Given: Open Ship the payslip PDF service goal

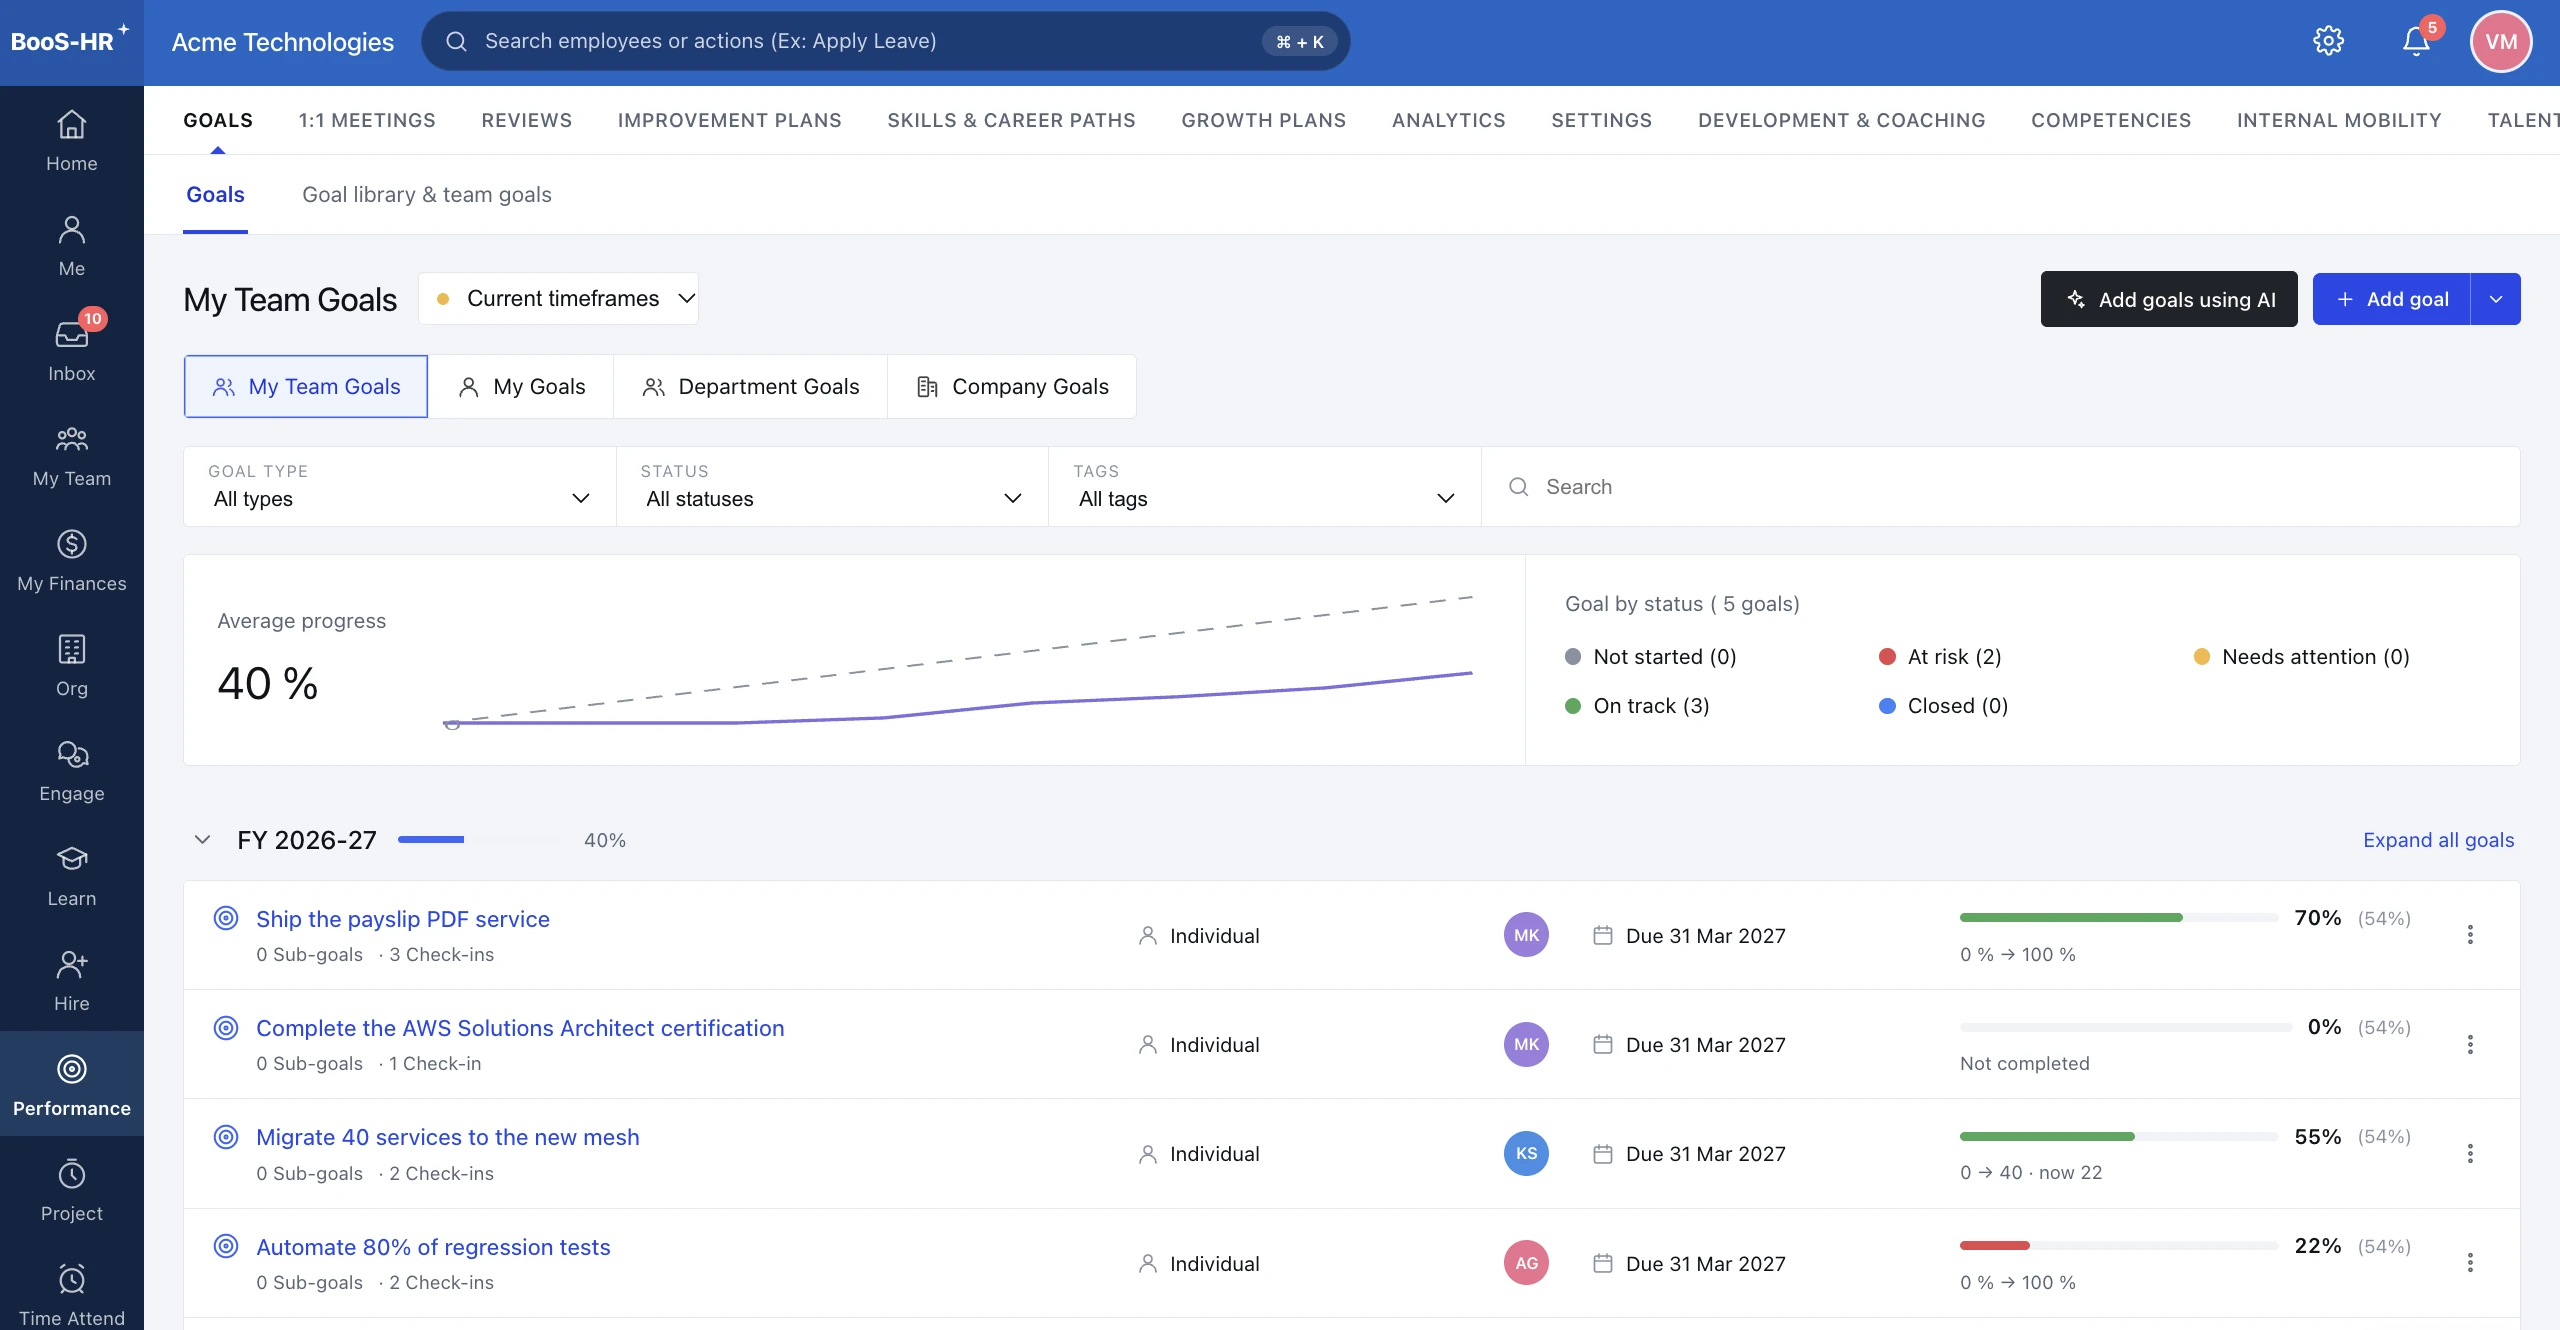Looking at the screenshot, I should (403, 918).
